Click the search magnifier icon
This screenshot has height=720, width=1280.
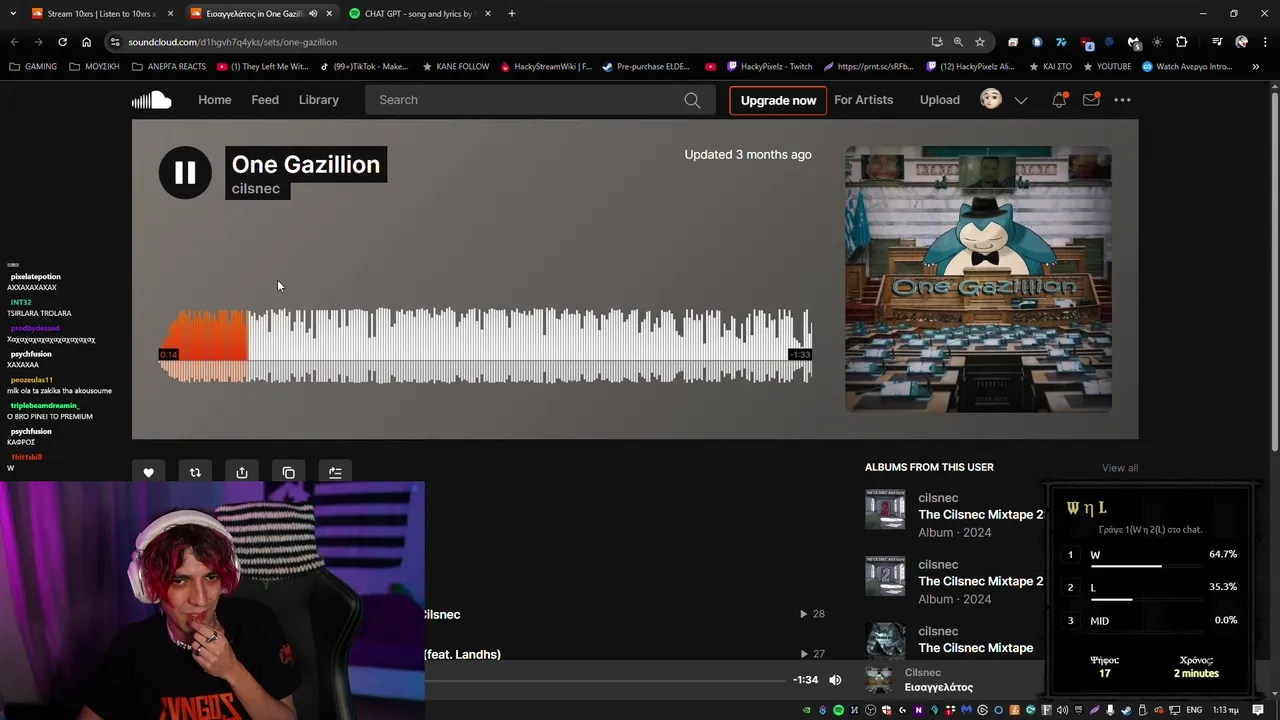692,100
